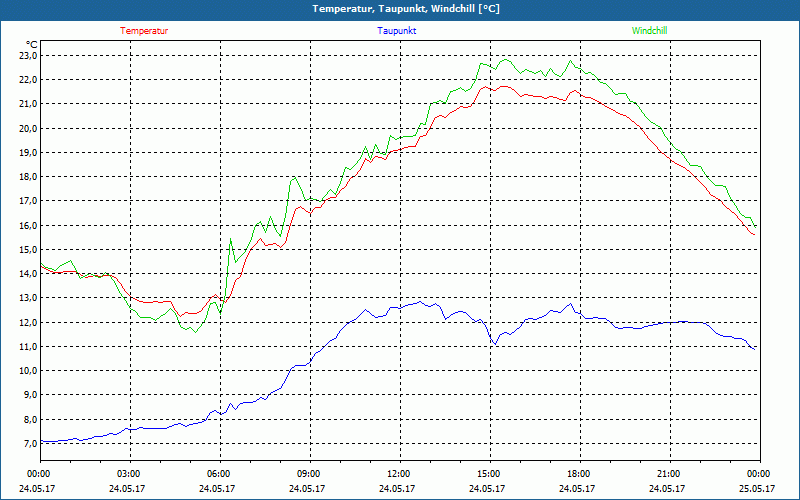Viewport: 800px width, 500px height.
Task: Select the 12:00 time axis marker
Action: (x=399, y=474)
